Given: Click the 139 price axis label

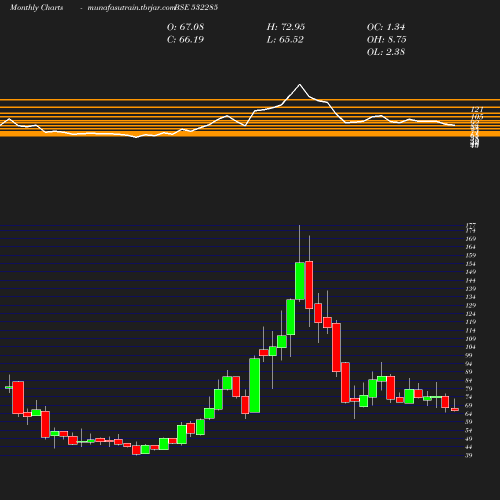Looking at the screenshot, I should pos(471,289).
